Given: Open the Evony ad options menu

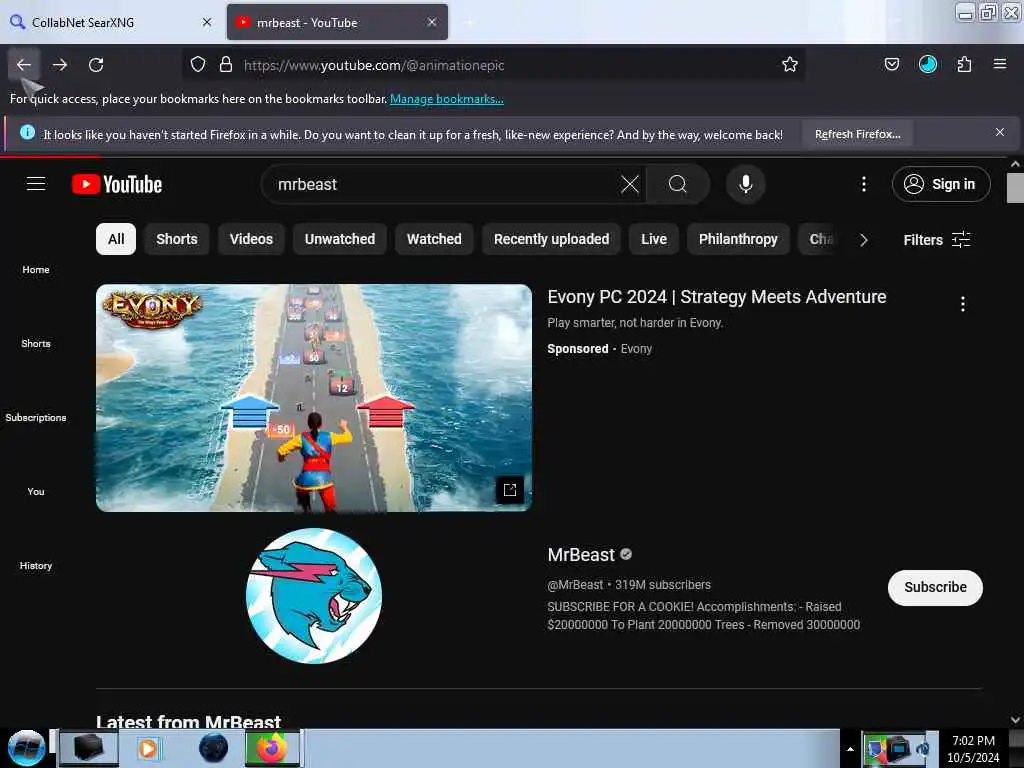Looking at the screenshot, I should 962,304.
